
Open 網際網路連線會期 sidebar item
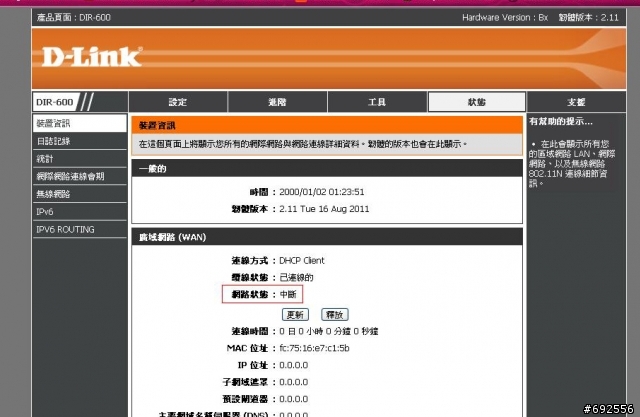[x=80, y=176]
